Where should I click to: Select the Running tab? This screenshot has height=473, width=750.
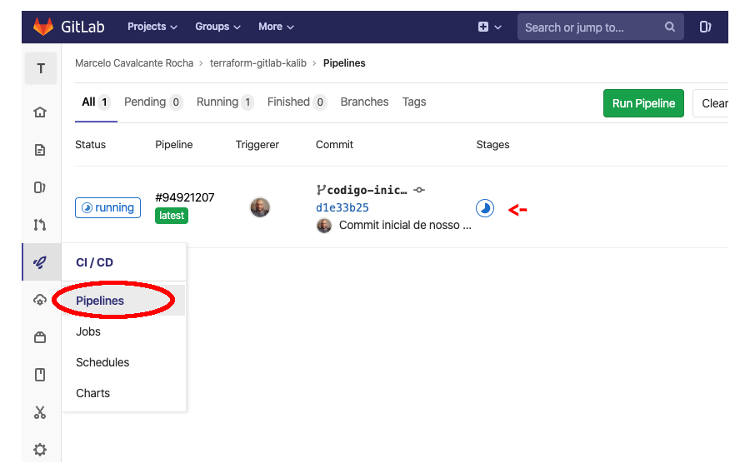click(225, 102)
